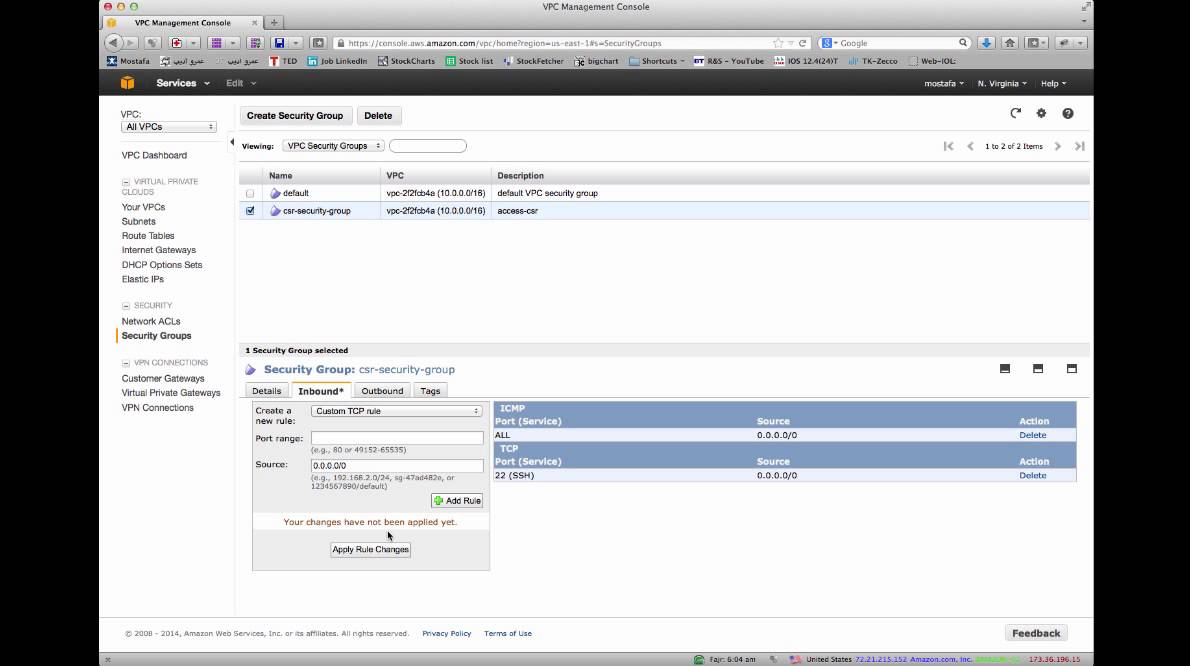Image resolution: width=1190 pixels, height=666 pixels.
Task: Collapse the VPN Connections sidebar section
Action: (x=125, y=363)
